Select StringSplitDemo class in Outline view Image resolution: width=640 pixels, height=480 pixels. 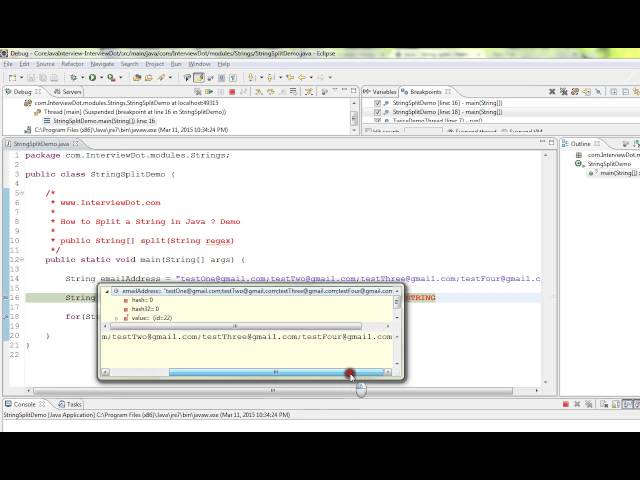pos(609,164)
